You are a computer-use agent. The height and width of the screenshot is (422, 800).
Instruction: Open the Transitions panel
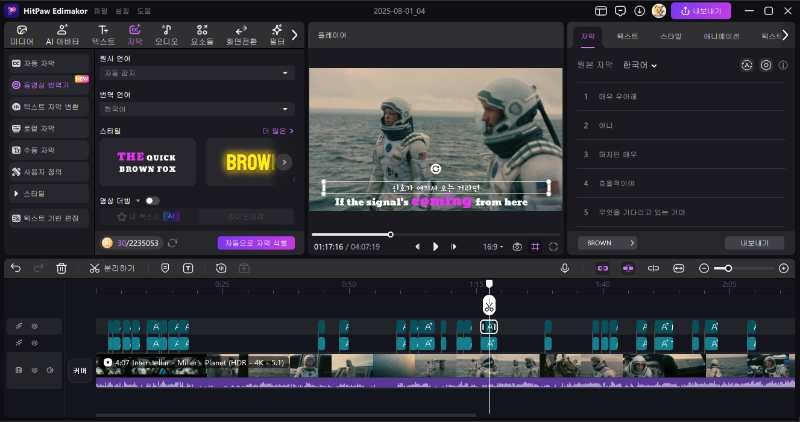[241, 35]
